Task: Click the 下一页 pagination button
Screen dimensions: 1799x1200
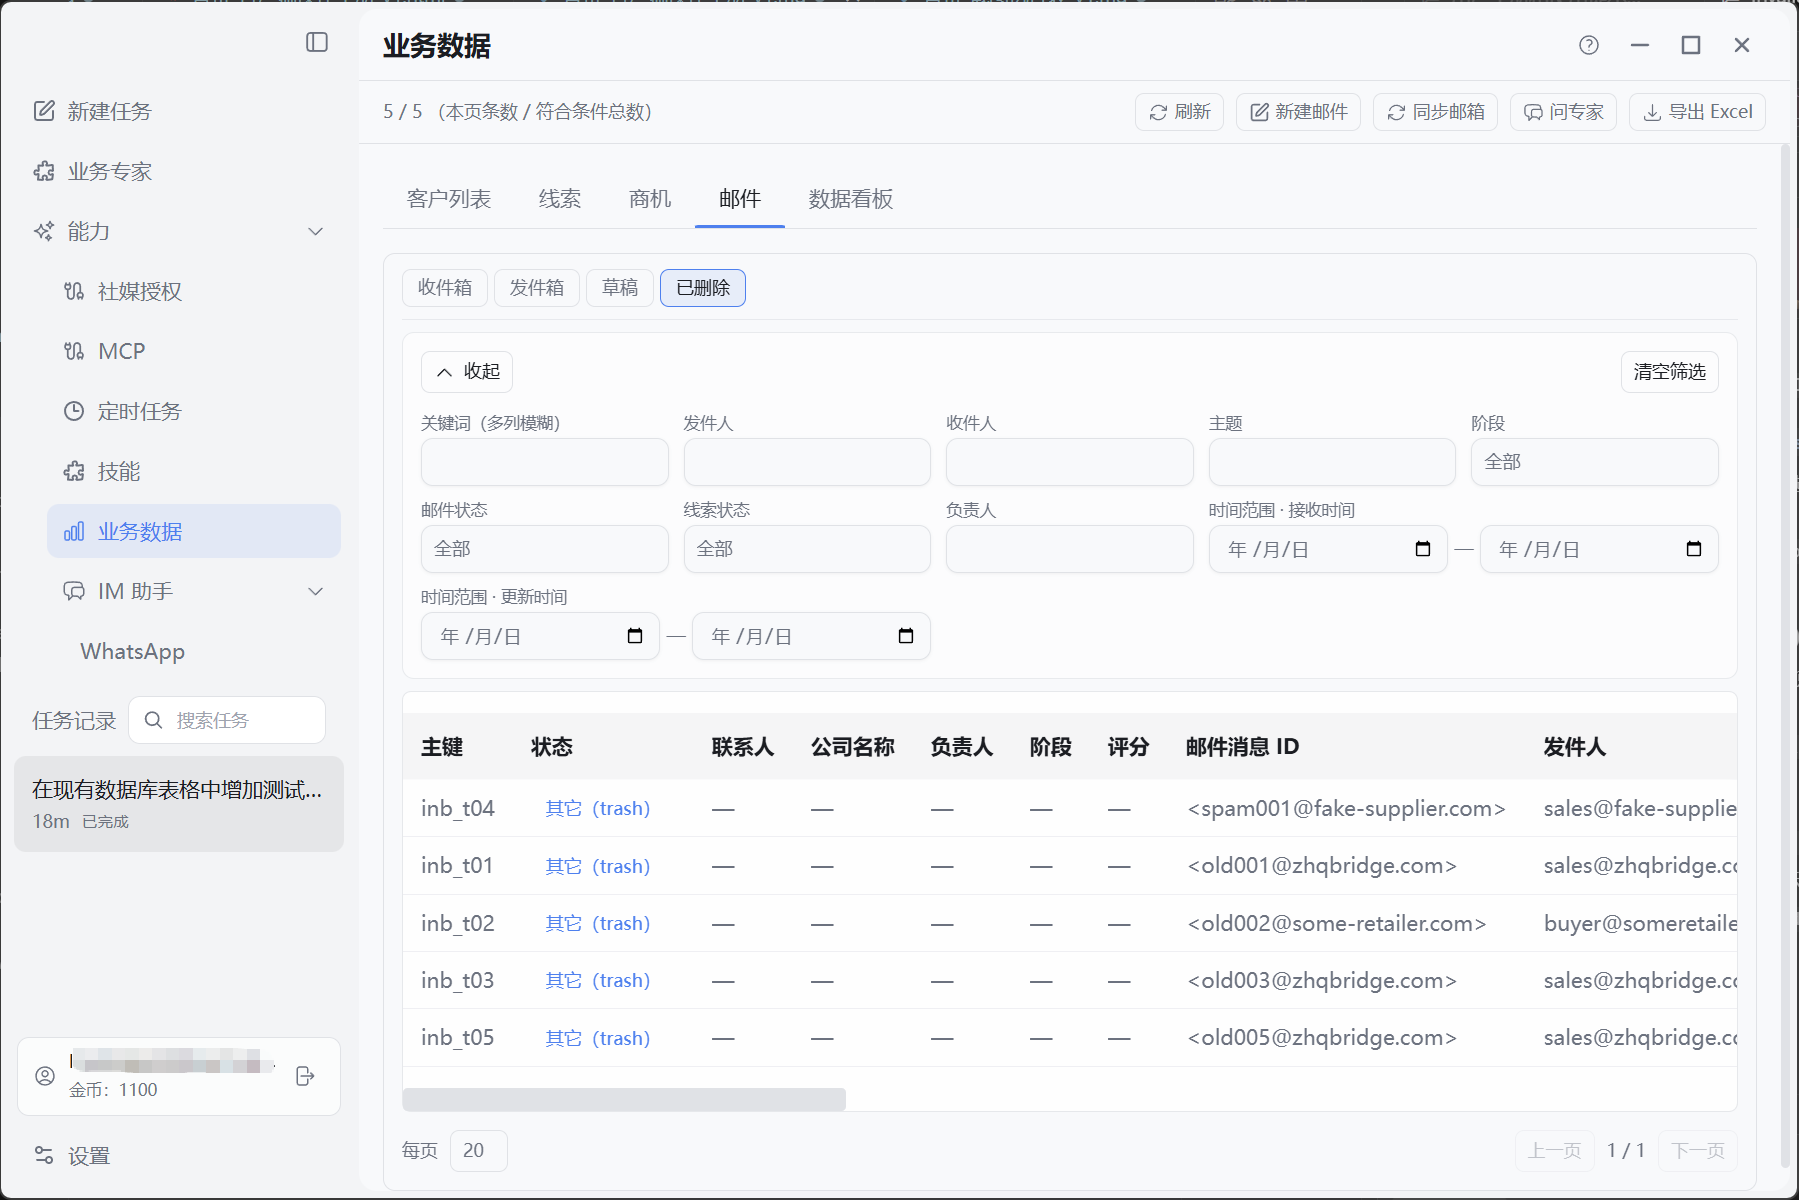Action: point(1698,1151)
